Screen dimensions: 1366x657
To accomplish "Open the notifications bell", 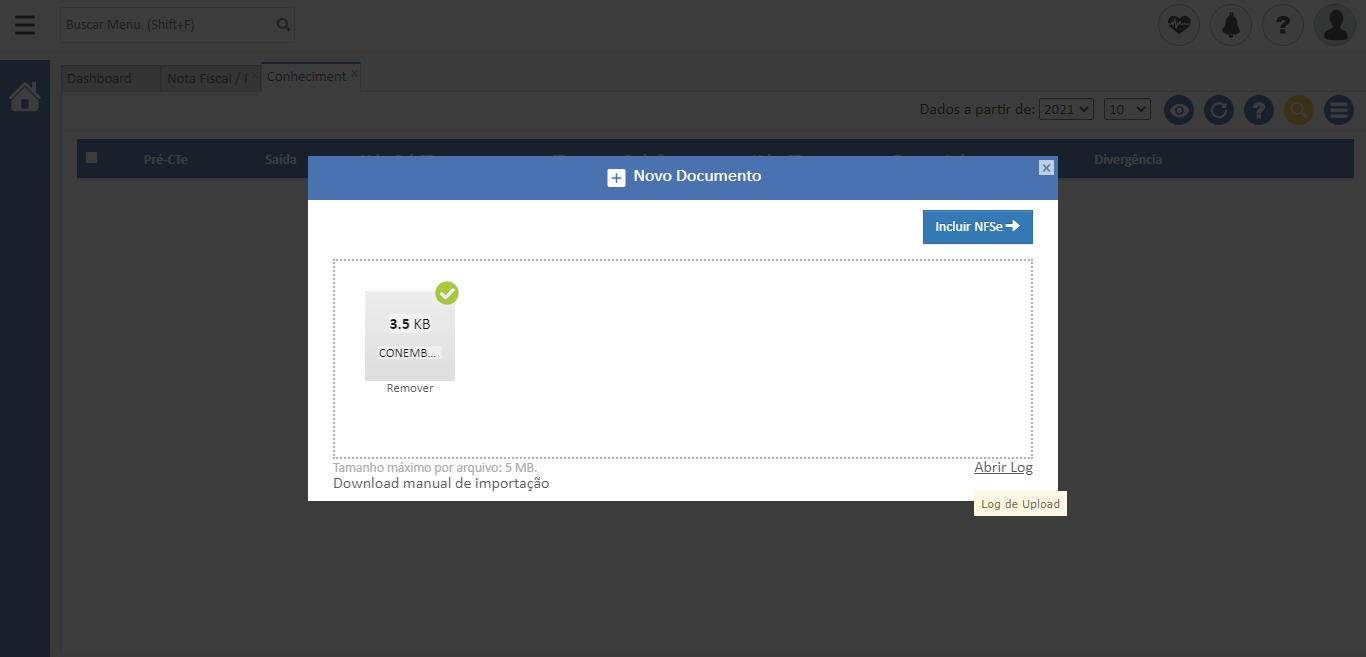I will (1231, 25).
